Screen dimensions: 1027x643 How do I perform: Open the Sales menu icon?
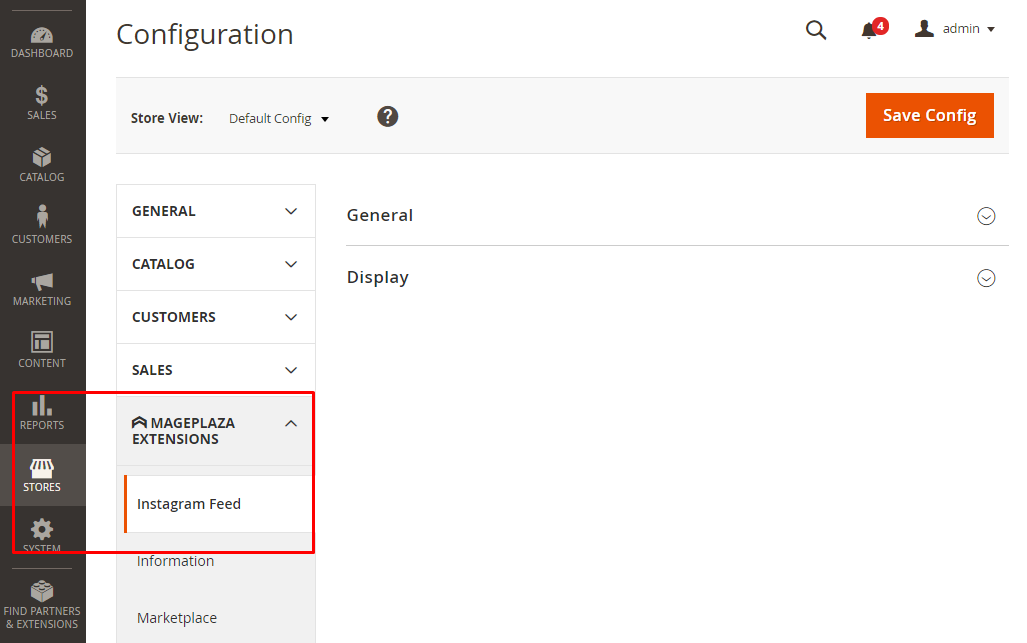pos(42,103)
